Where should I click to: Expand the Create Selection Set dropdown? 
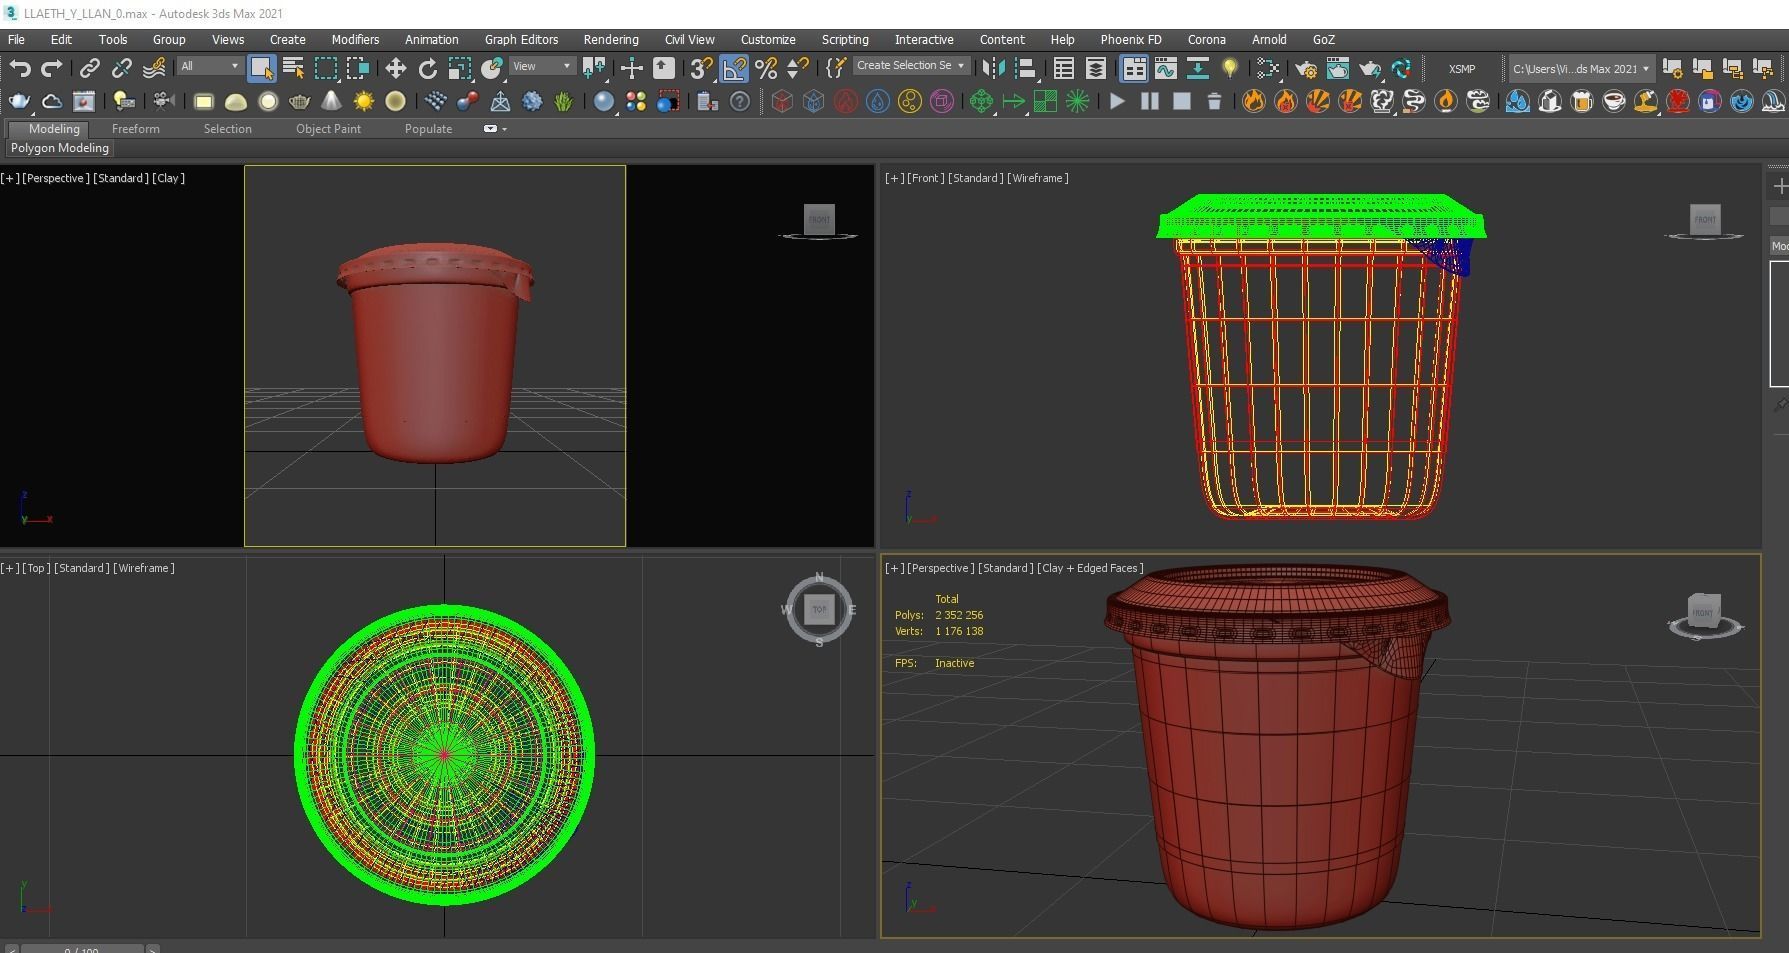coord(911,66)
